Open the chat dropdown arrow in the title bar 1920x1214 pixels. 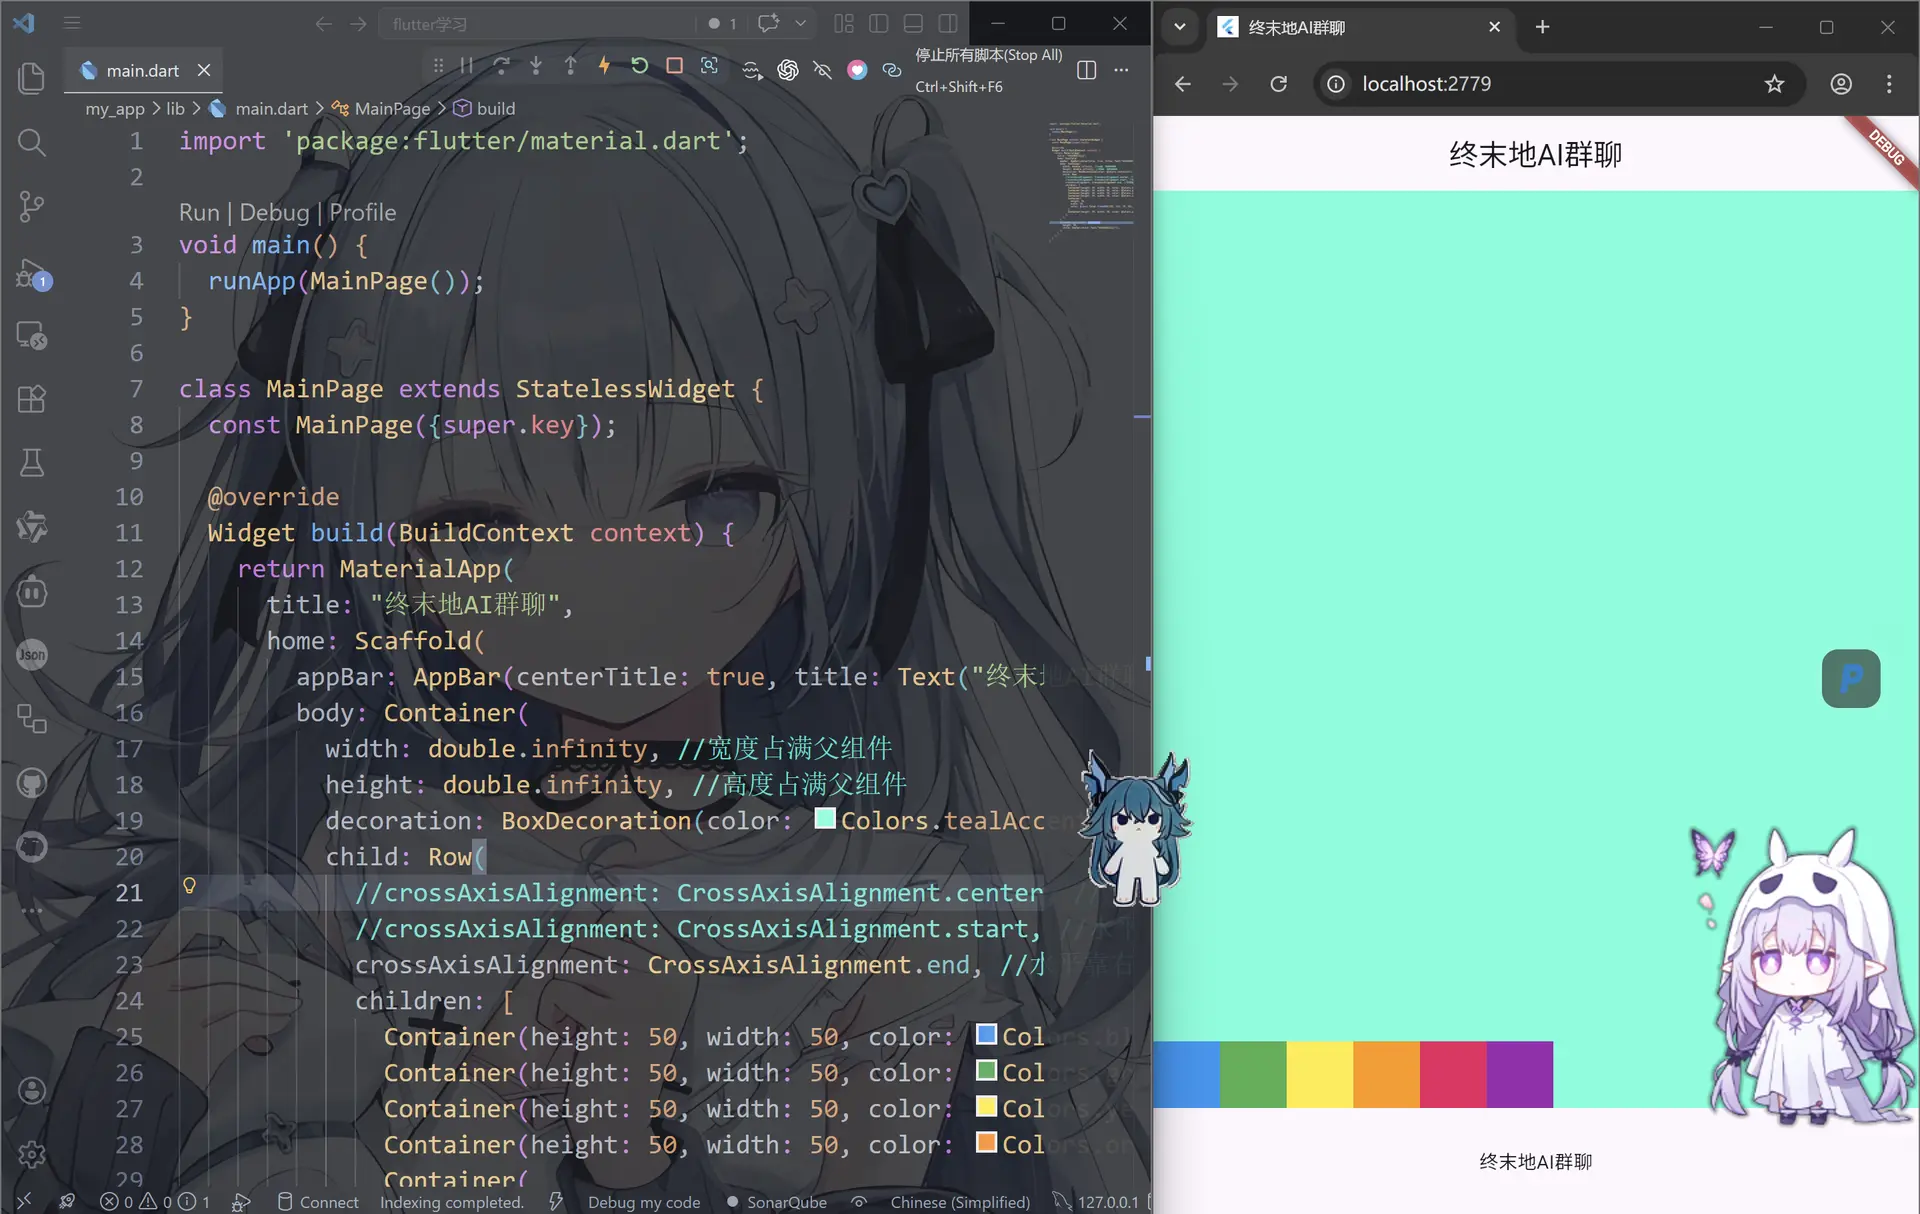[x=801, y=23]
